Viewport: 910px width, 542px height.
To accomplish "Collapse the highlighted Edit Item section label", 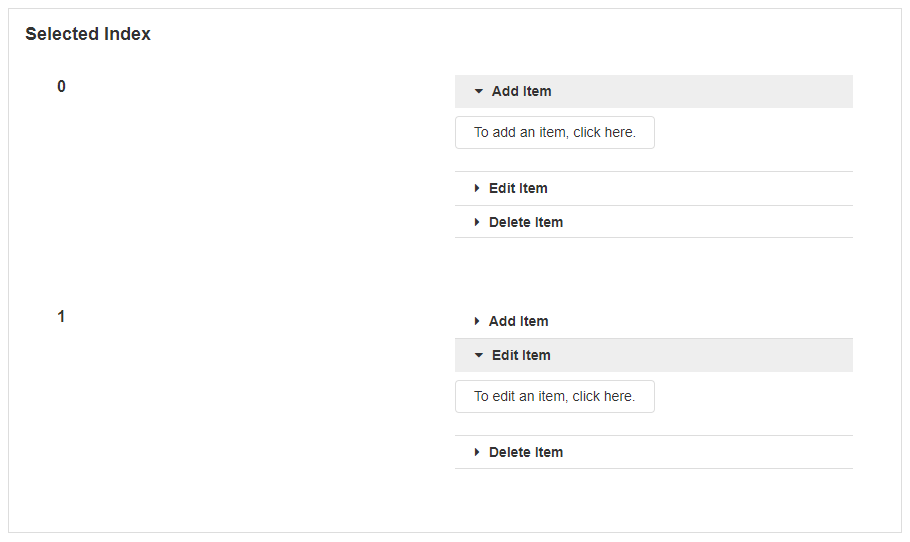I will [521, 355].
